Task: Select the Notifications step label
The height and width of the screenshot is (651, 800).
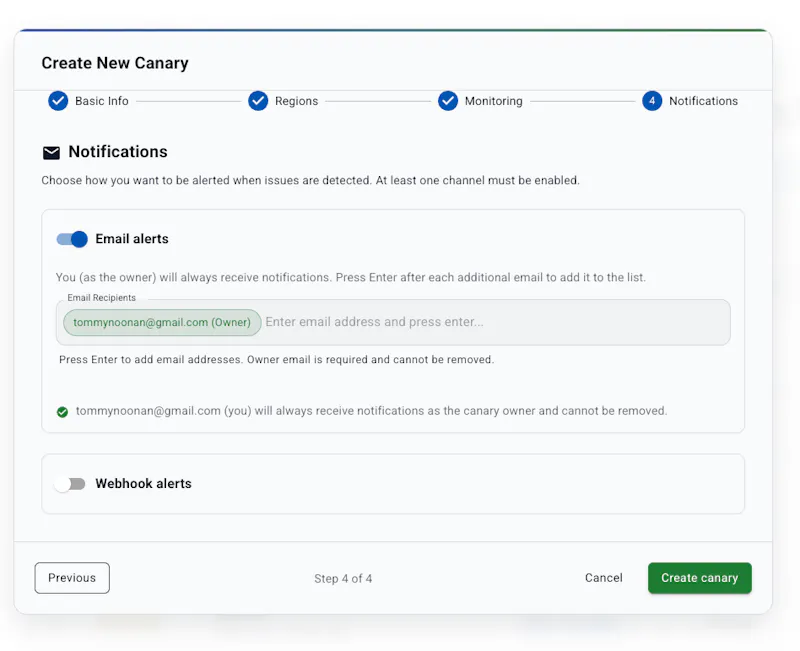Action: [x=703, y=101]
